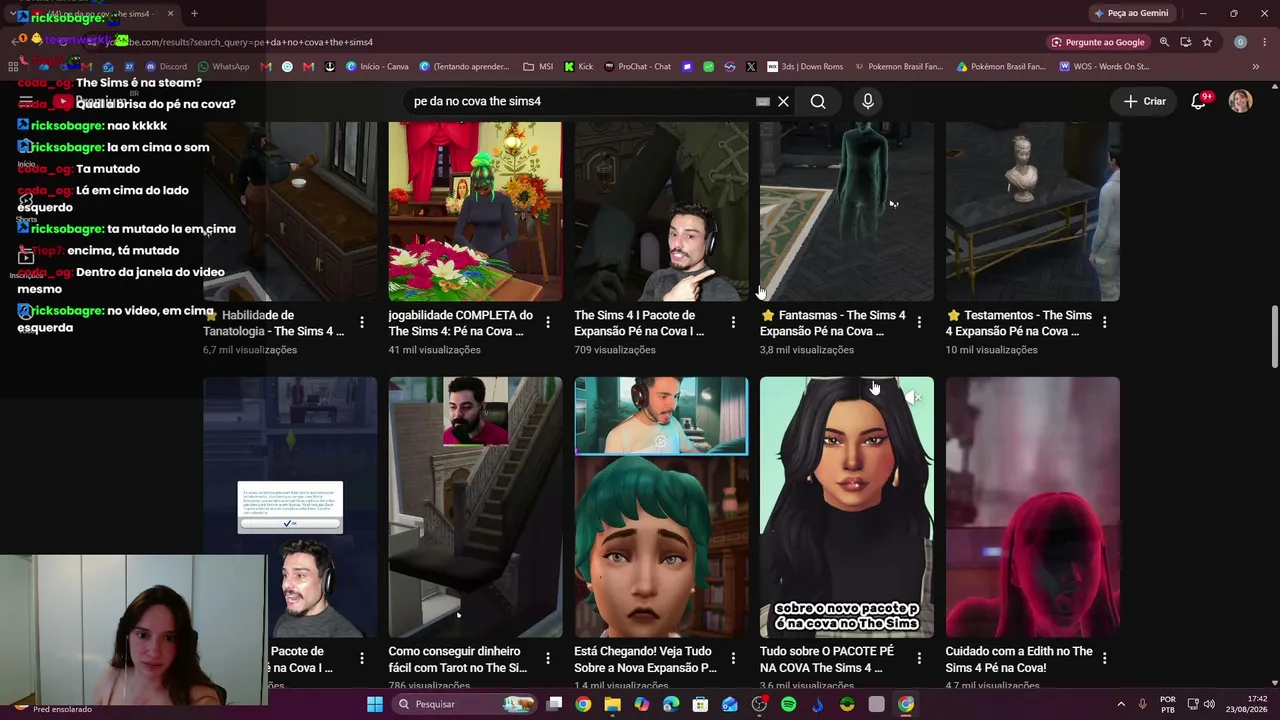Open Copilot from the taskbar
Viewport: 1280px width, 720px height.
tap(642, 704)
